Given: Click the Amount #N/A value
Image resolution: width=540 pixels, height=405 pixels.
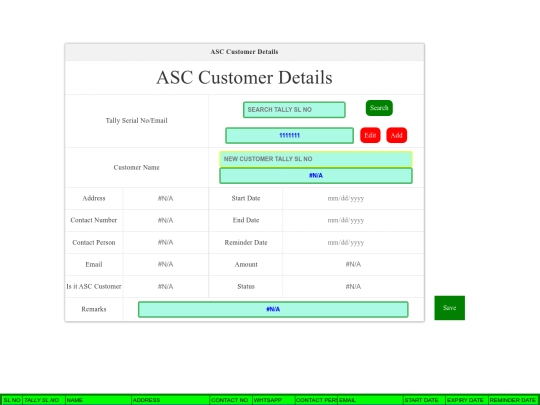Looking at the screenshot, I should (353, 264).
